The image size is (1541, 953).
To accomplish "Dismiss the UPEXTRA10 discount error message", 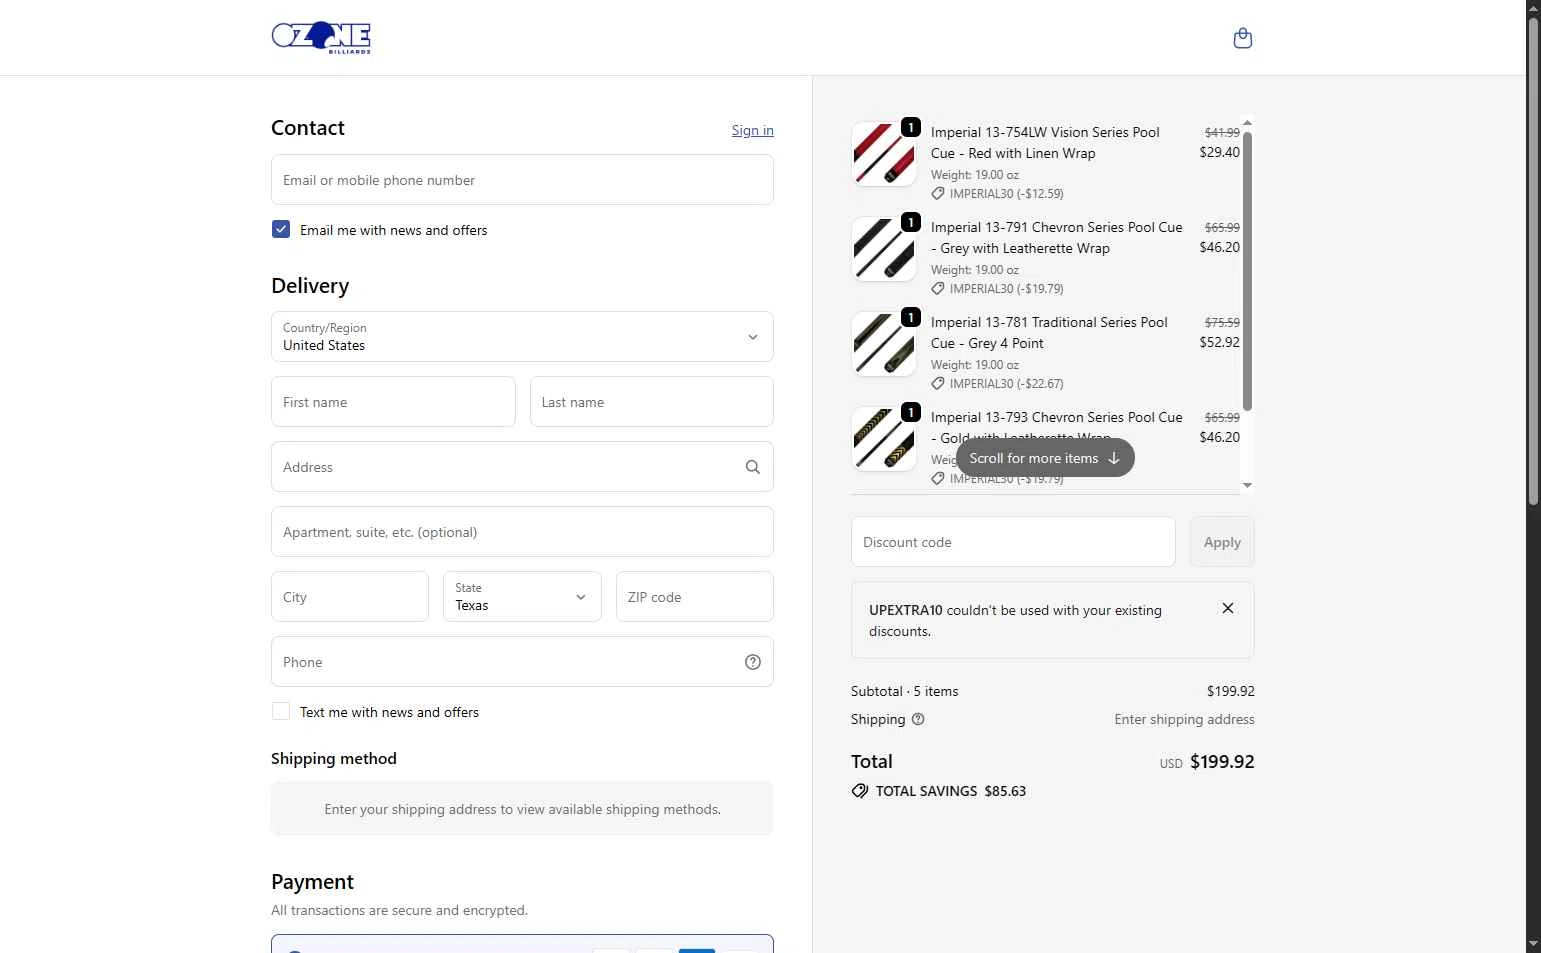I will pos(1228,608).
